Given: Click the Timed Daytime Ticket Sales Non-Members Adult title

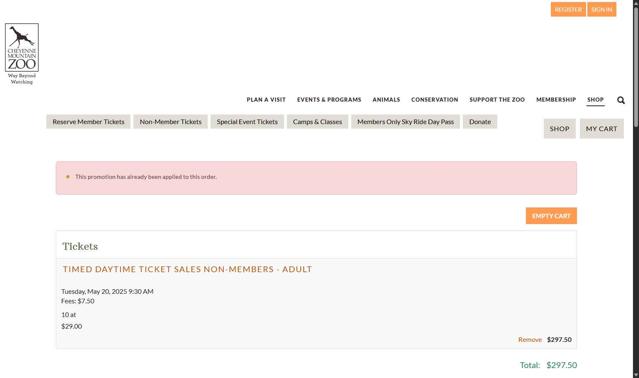Looking at the screenshot, I should pos(187,269).
